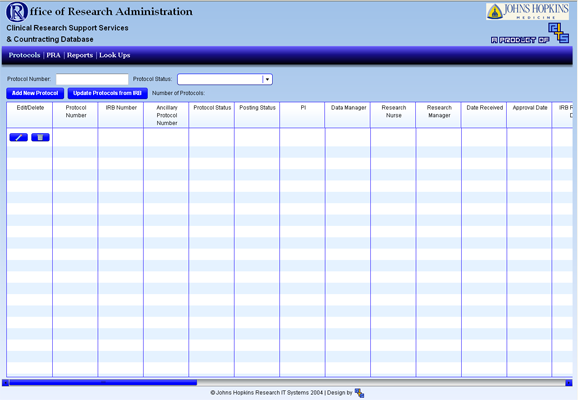Viewport: 578px width, 400px height.
Task: Click the Research Nurse column header
Action: 394,115
